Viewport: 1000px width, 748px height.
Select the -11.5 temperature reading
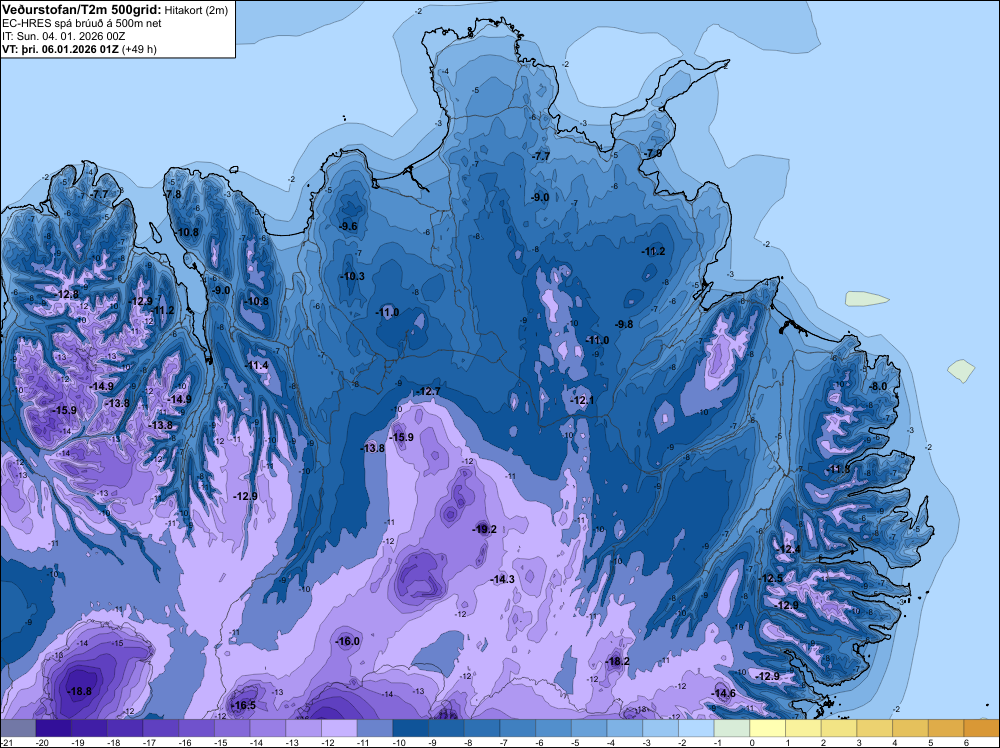(x=839, y=469)
